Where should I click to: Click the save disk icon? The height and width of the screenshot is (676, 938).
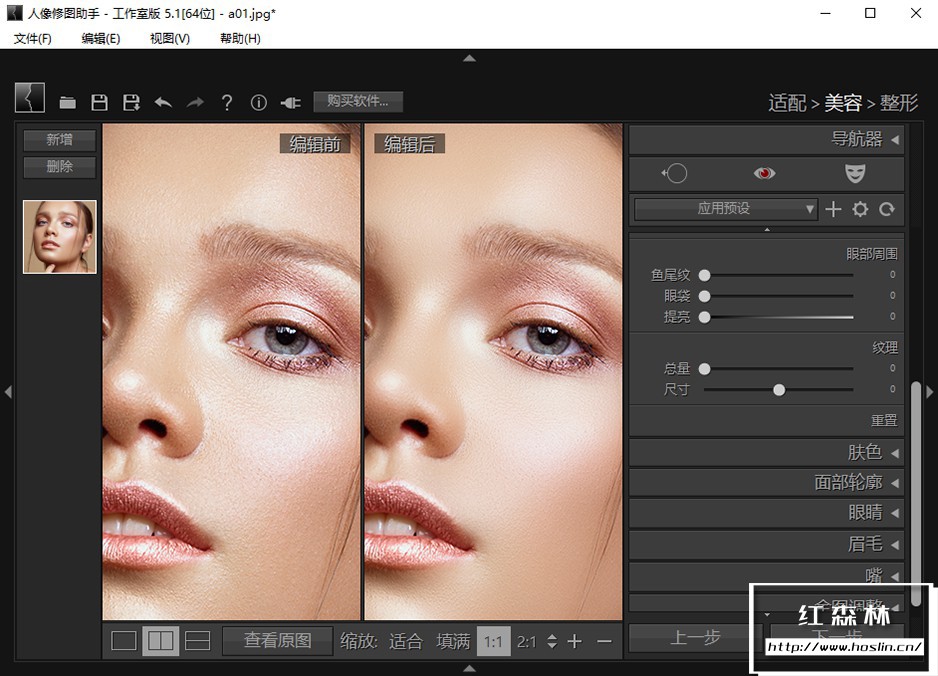[x=99, y=102]
